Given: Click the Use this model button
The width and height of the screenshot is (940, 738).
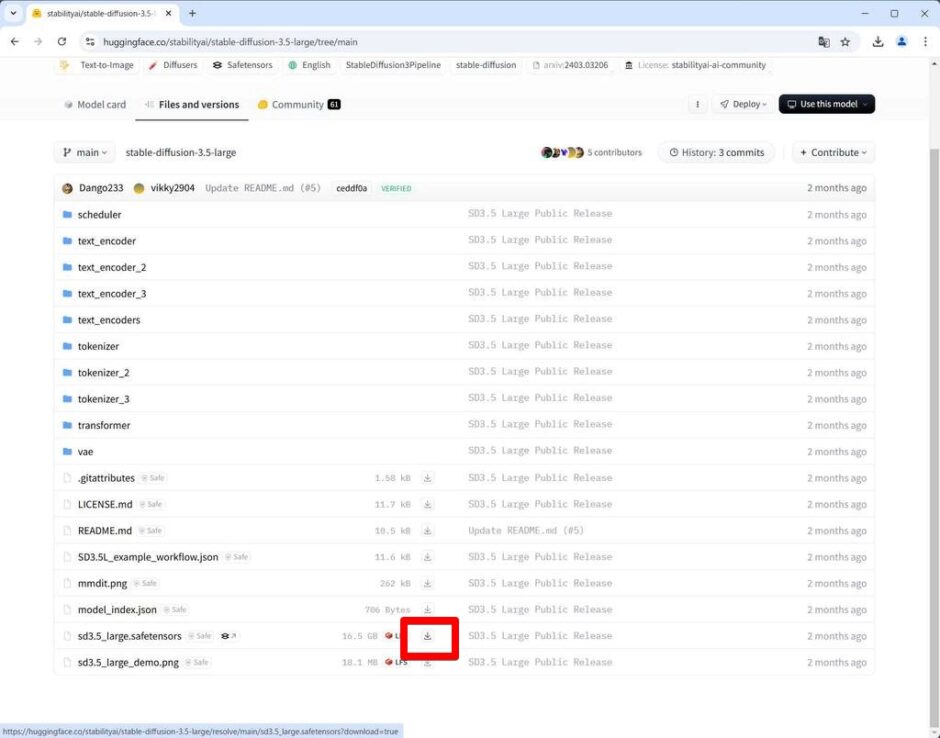Looking at the screenshot, I should click(826, 104).
